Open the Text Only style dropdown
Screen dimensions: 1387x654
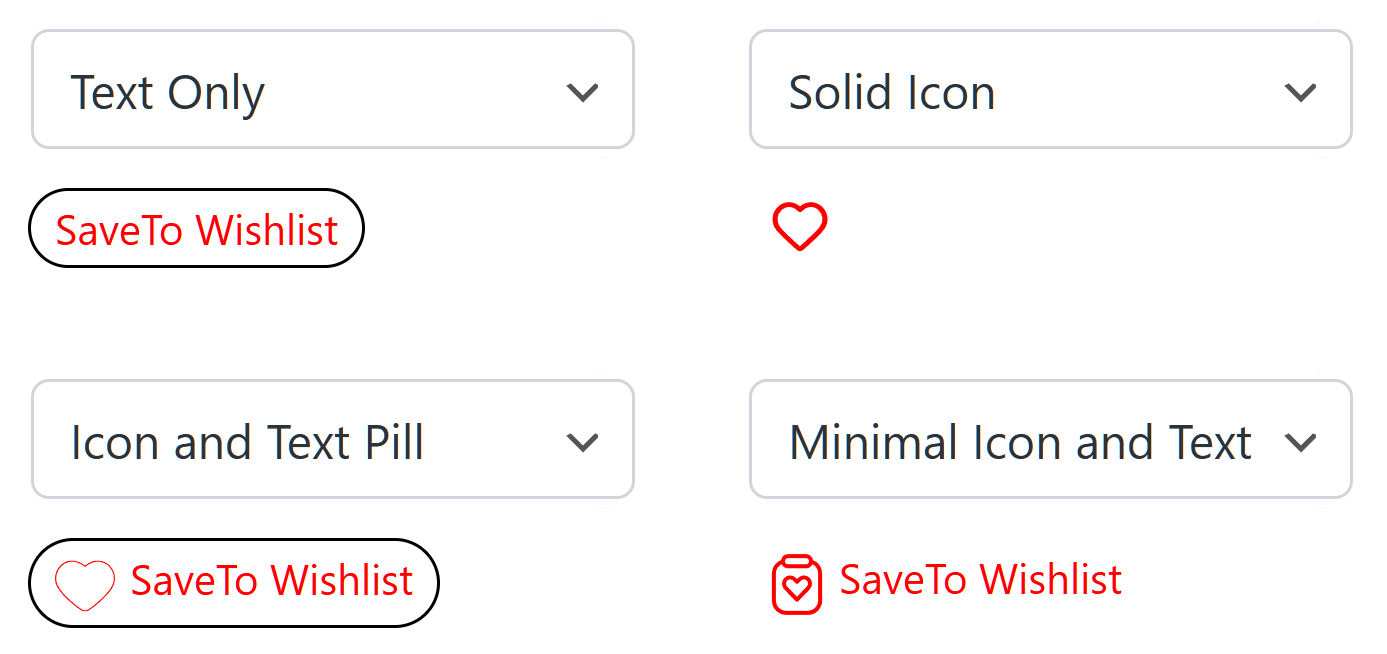coord(333,90)
